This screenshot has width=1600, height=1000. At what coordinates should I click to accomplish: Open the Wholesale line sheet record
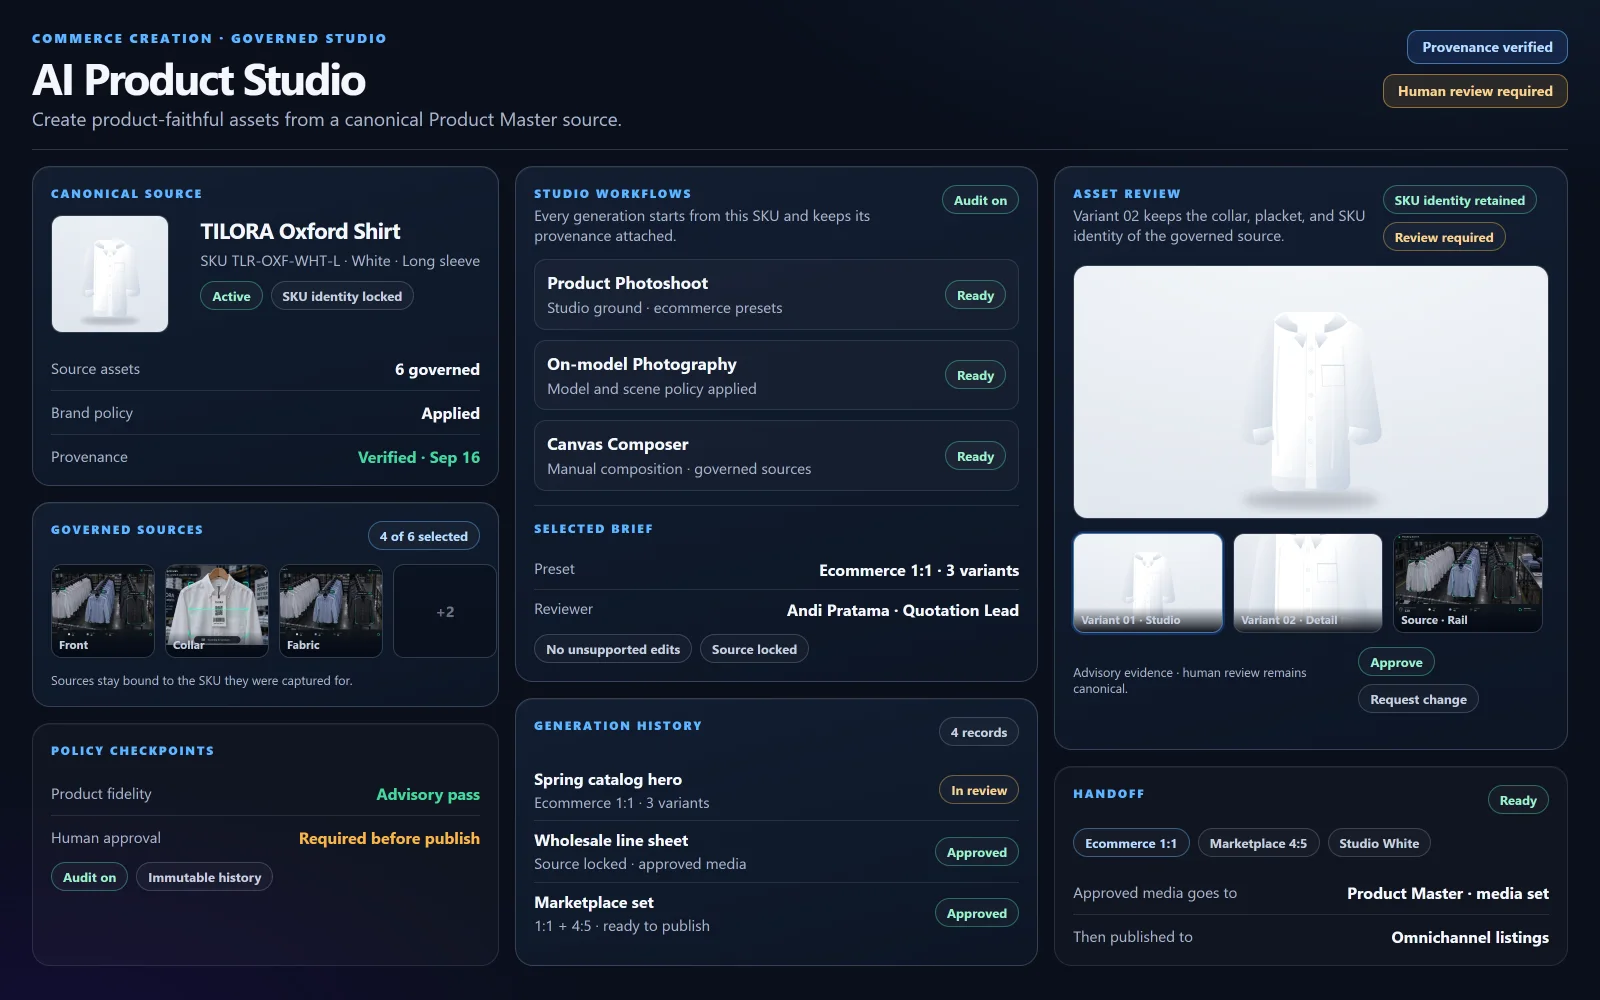776,852
